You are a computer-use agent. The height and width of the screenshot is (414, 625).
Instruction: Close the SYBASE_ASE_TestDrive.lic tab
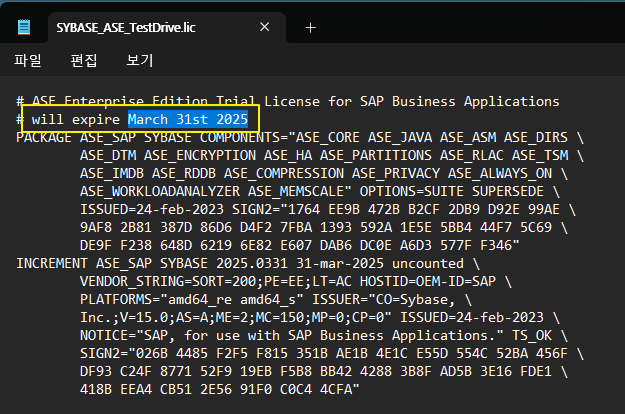(x=265, y=27)
